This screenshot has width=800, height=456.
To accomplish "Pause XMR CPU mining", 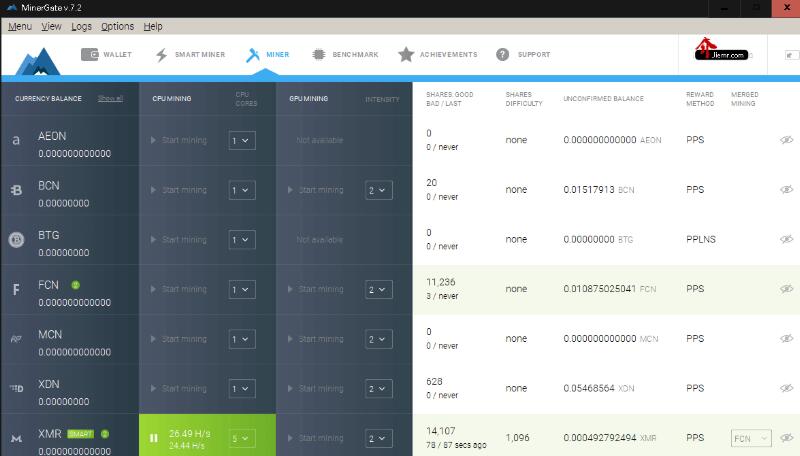I will [x=154, y=438].
